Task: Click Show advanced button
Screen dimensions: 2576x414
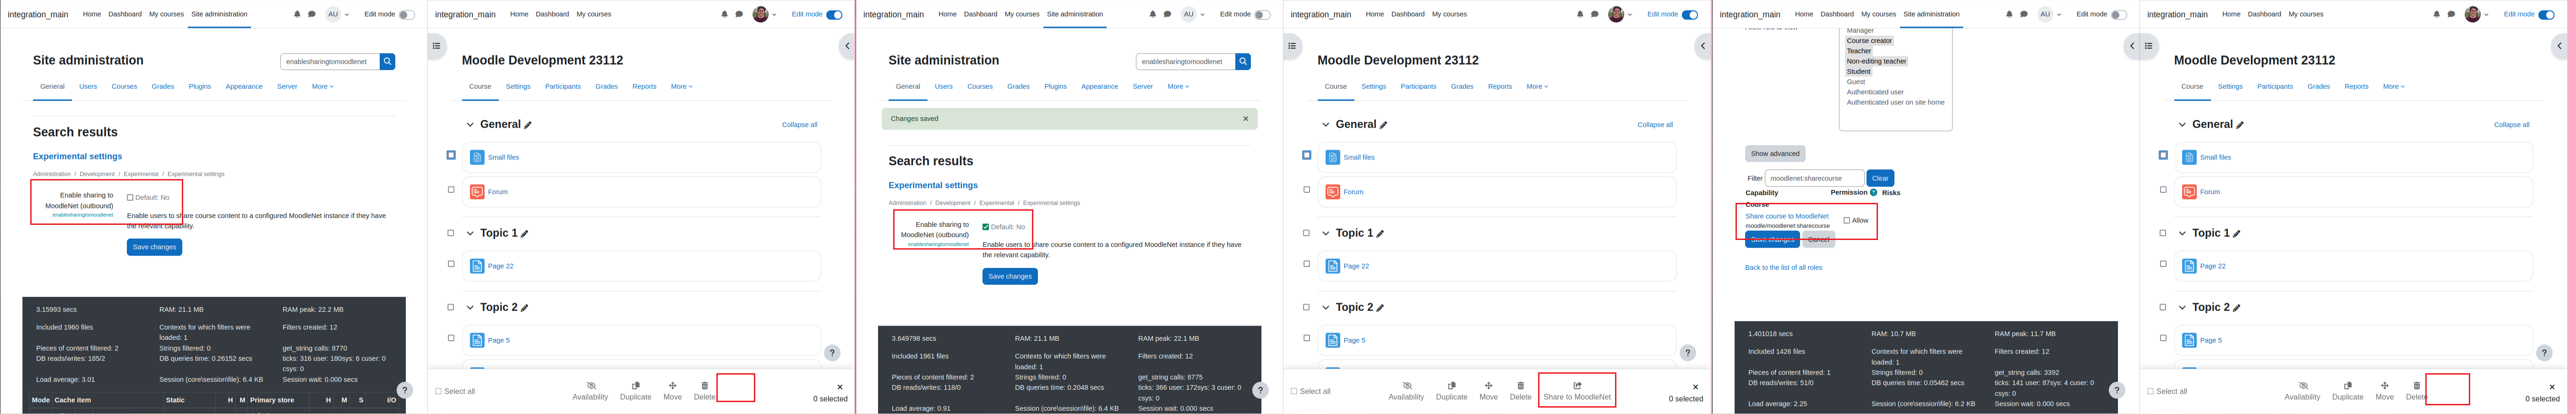Action: coord(1775,154)
